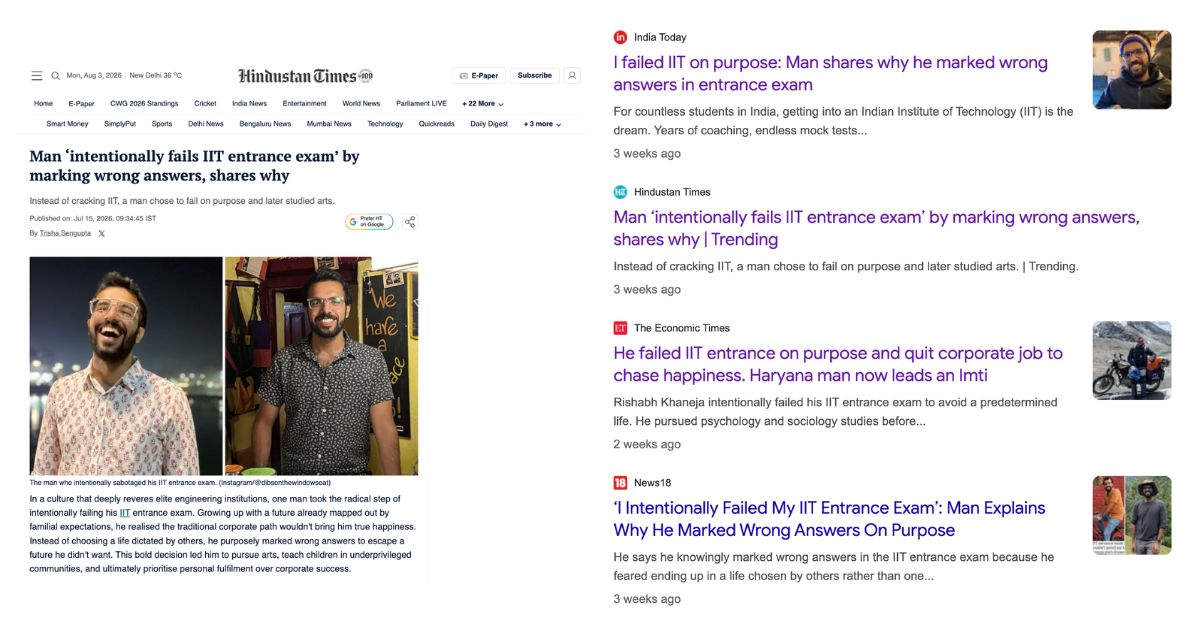Open the hamburger menu on Hindustan Times
Image resolution: width=1200 pixels, height=630 pixels.
click(37, 76)
